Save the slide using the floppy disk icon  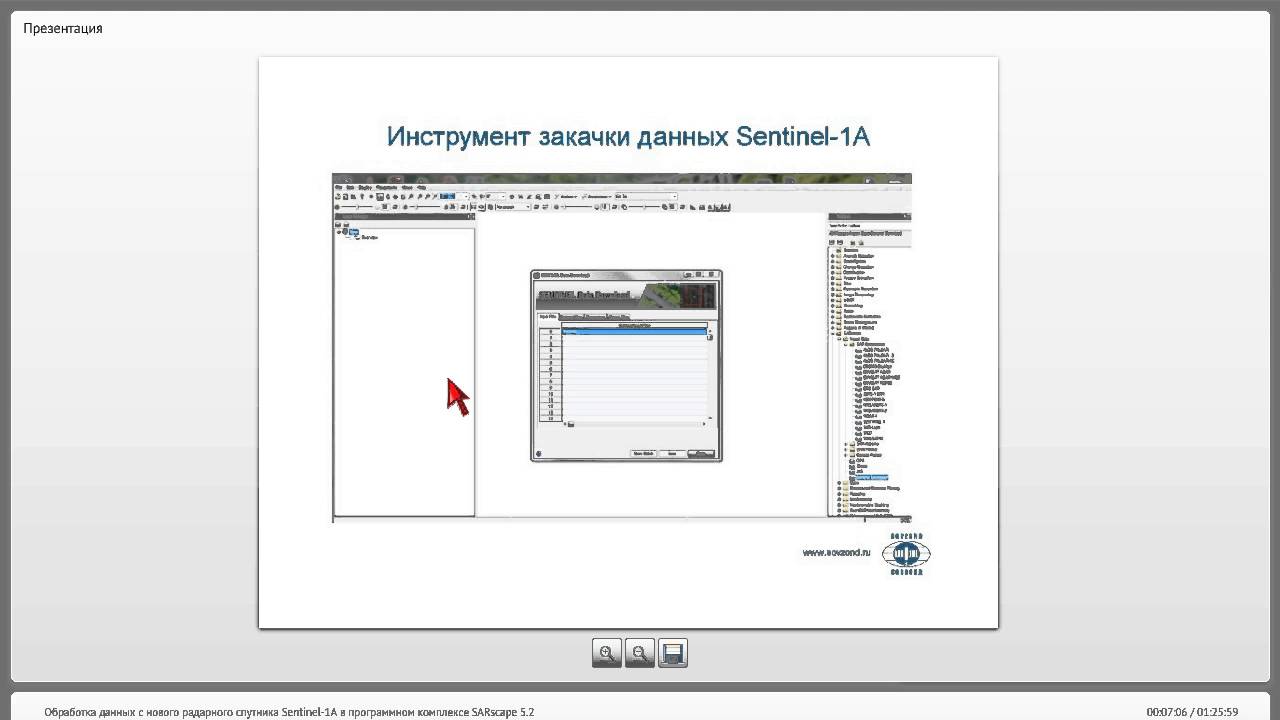(x=673, y=653)
